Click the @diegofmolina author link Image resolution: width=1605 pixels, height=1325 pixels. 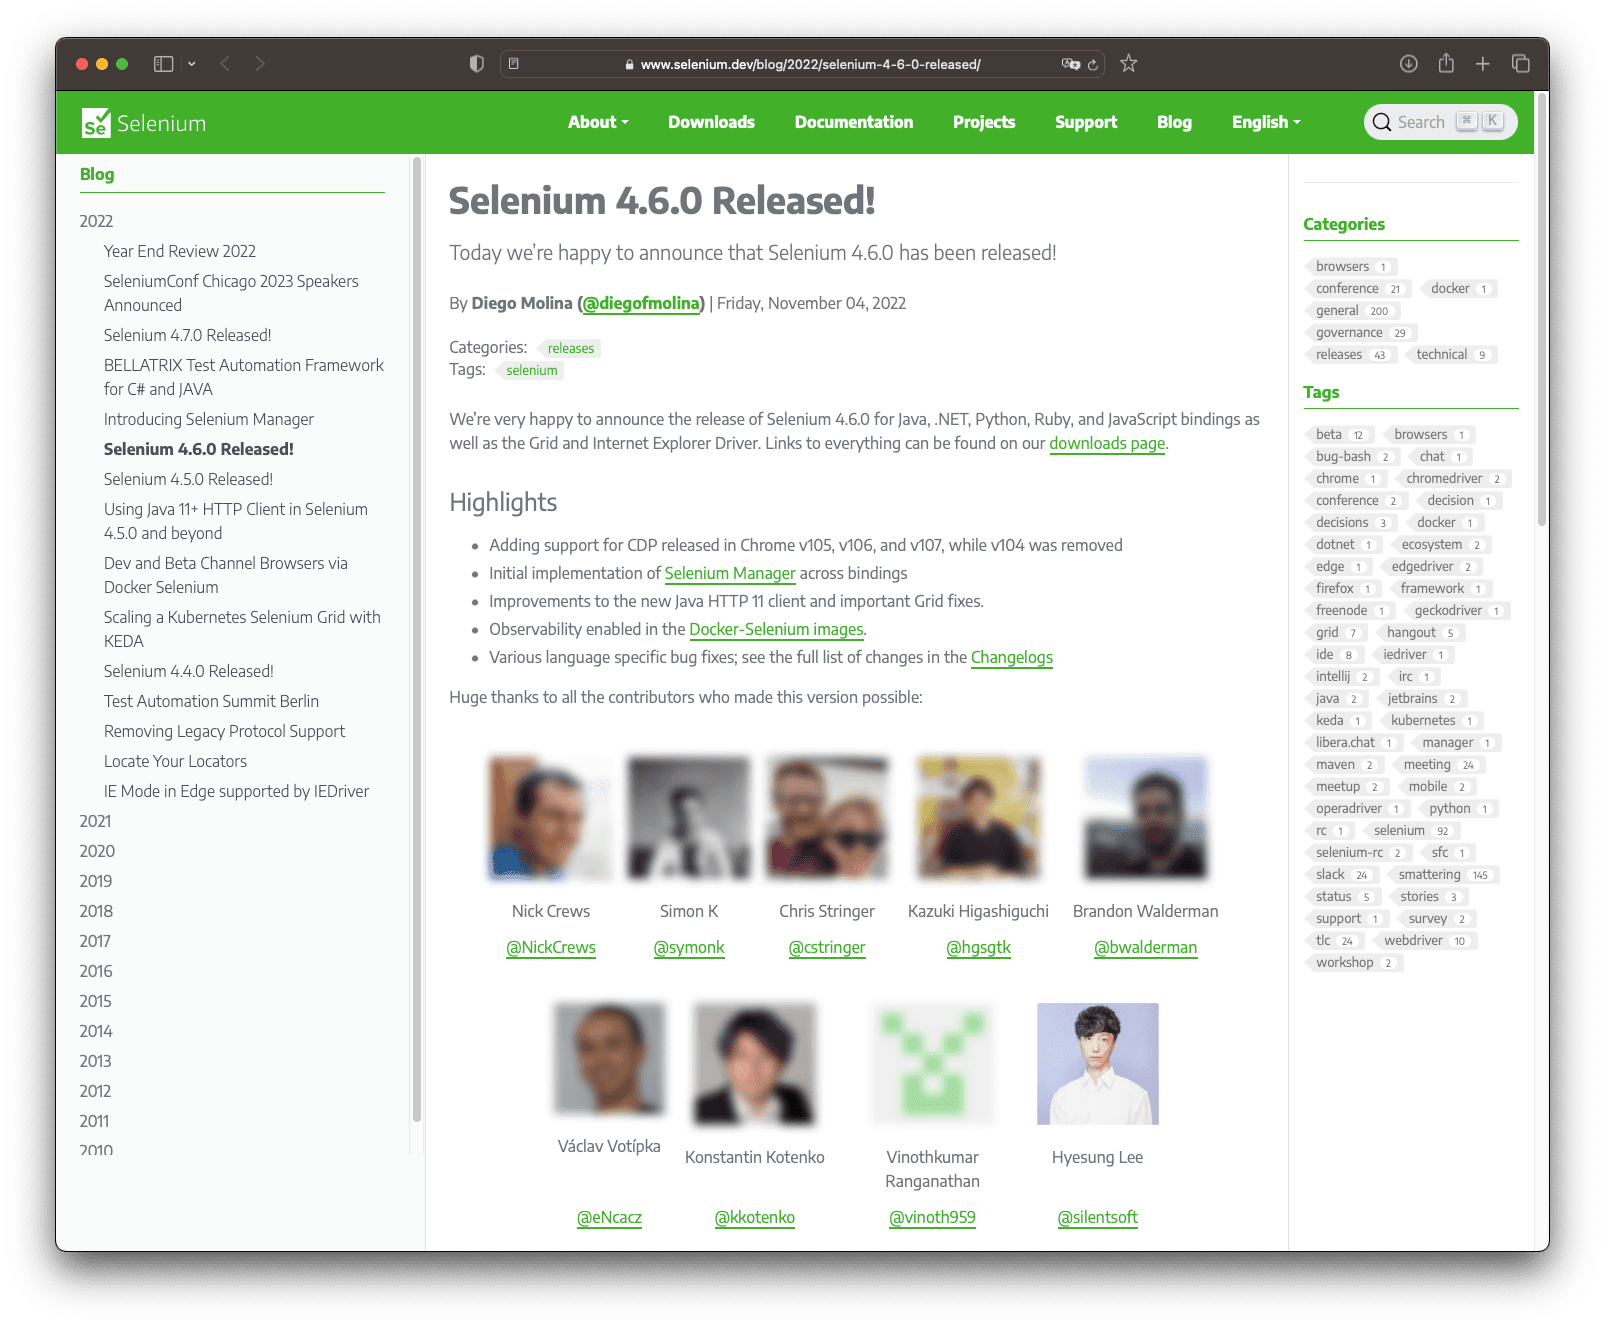[x=641, y=303]
